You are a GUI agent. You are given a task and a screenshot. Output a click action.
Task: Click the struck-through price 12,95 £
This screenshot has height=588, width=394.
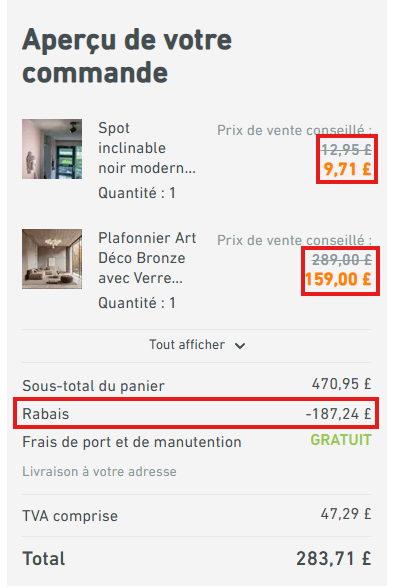click(346, 150)
